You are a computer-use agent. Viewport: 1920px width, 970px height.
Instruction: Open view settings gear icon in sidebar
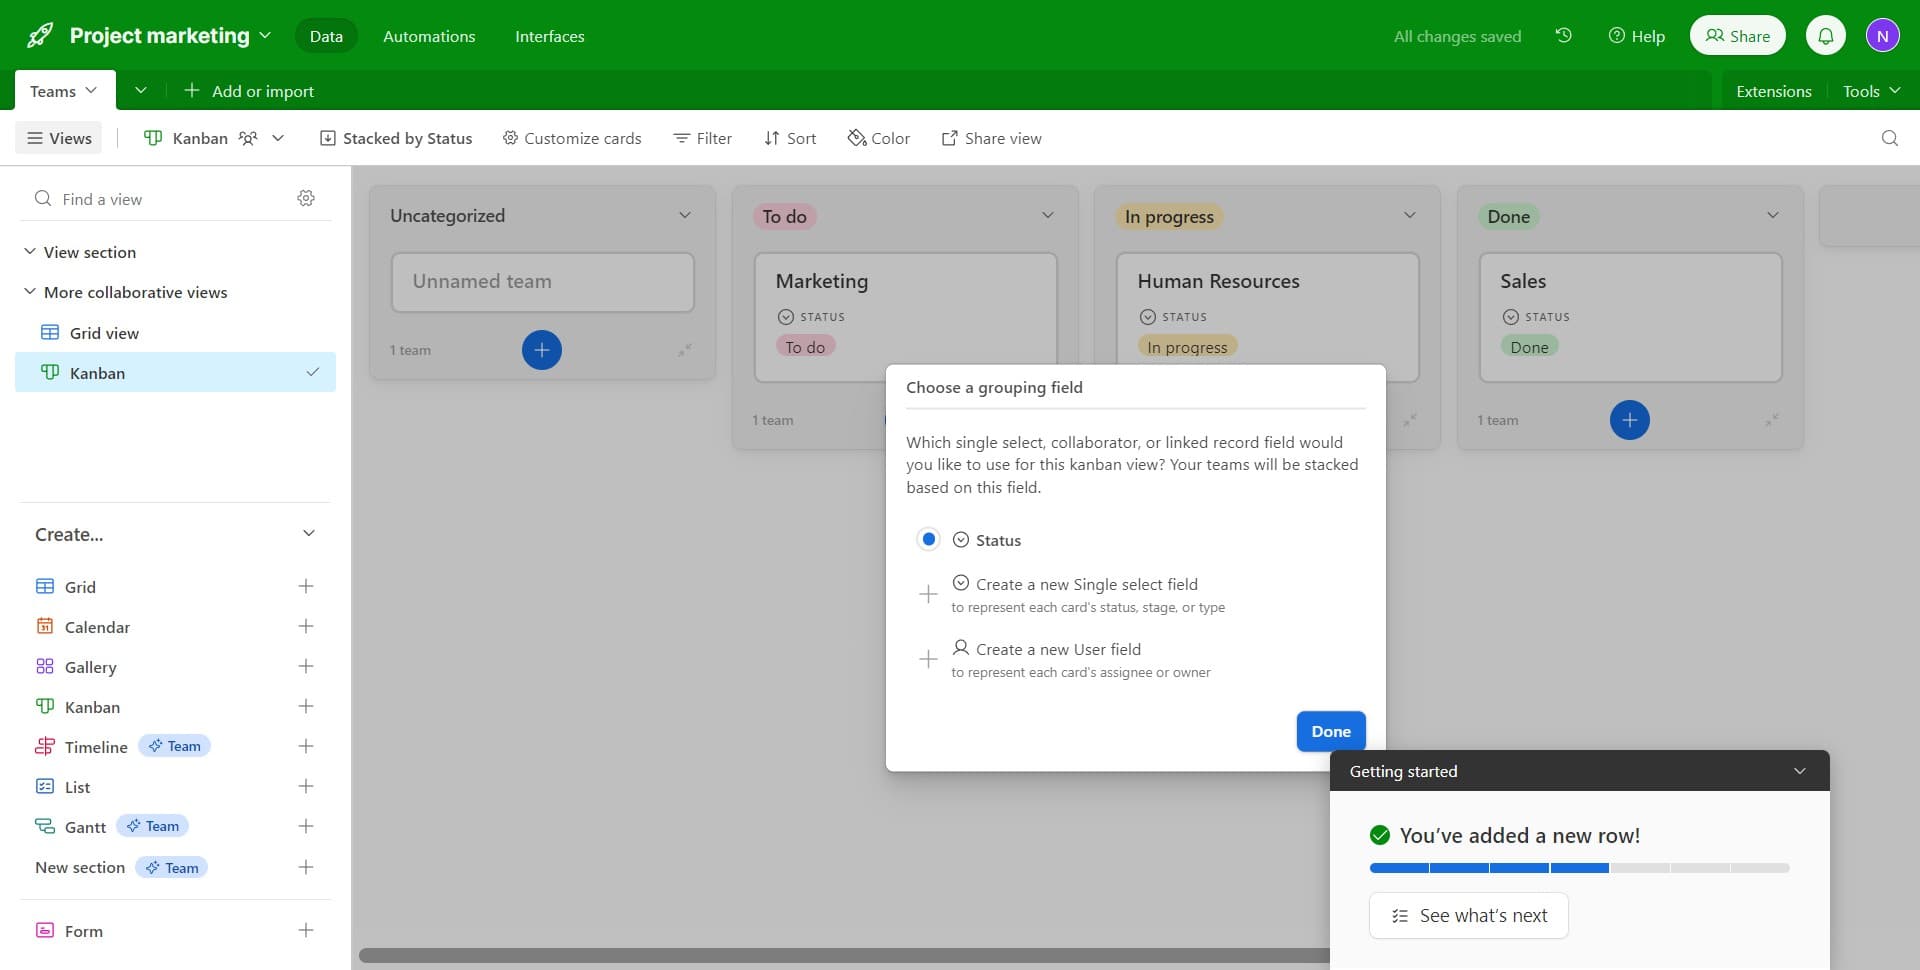(306, 199)
